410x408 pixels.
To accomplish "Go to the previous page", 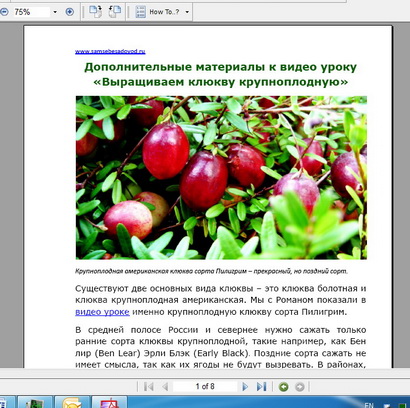I will 165,387.
